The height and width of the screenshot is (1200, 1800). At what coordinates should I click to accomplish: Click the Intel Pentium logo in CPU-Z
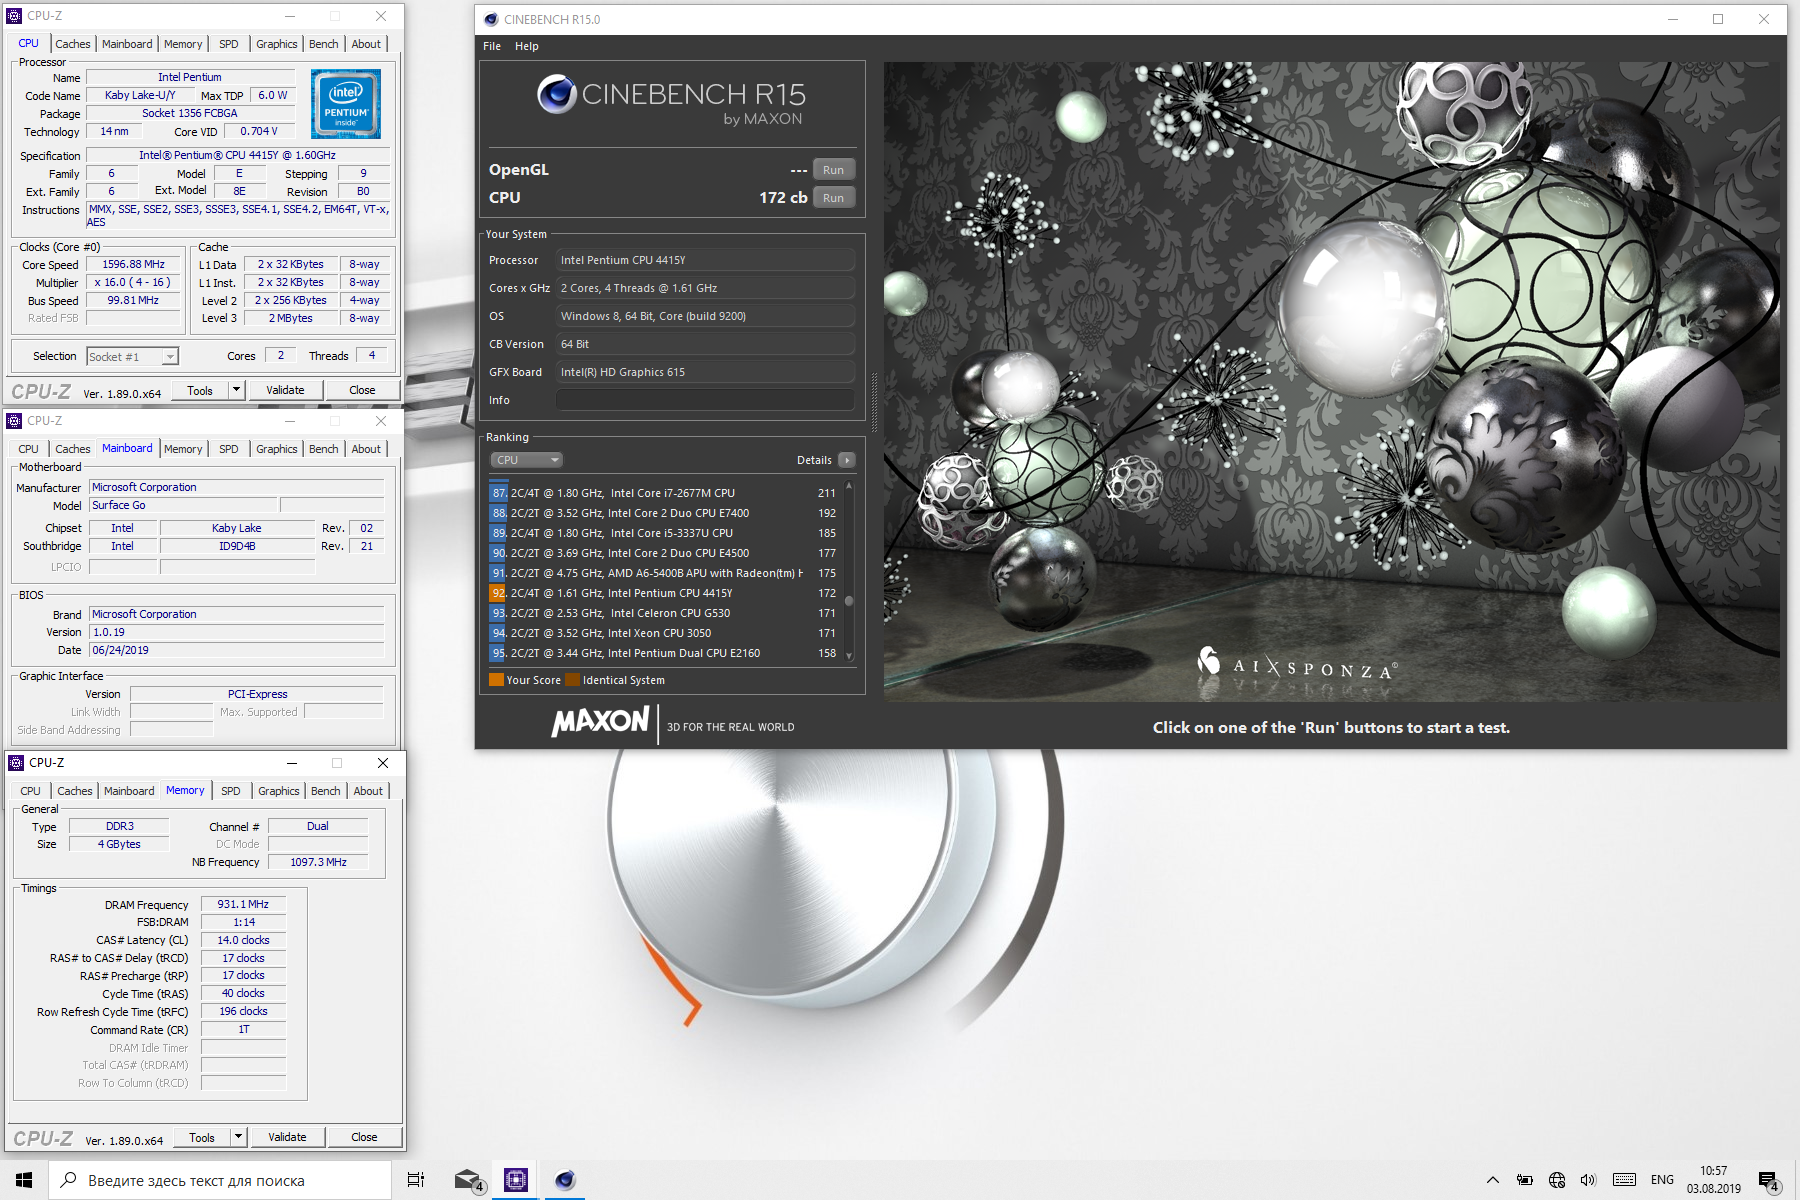click(346, 104)
